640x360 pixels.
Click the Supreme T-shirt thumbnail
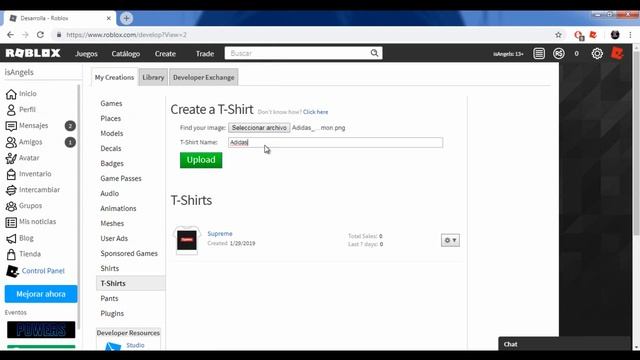tap(187, 240)
